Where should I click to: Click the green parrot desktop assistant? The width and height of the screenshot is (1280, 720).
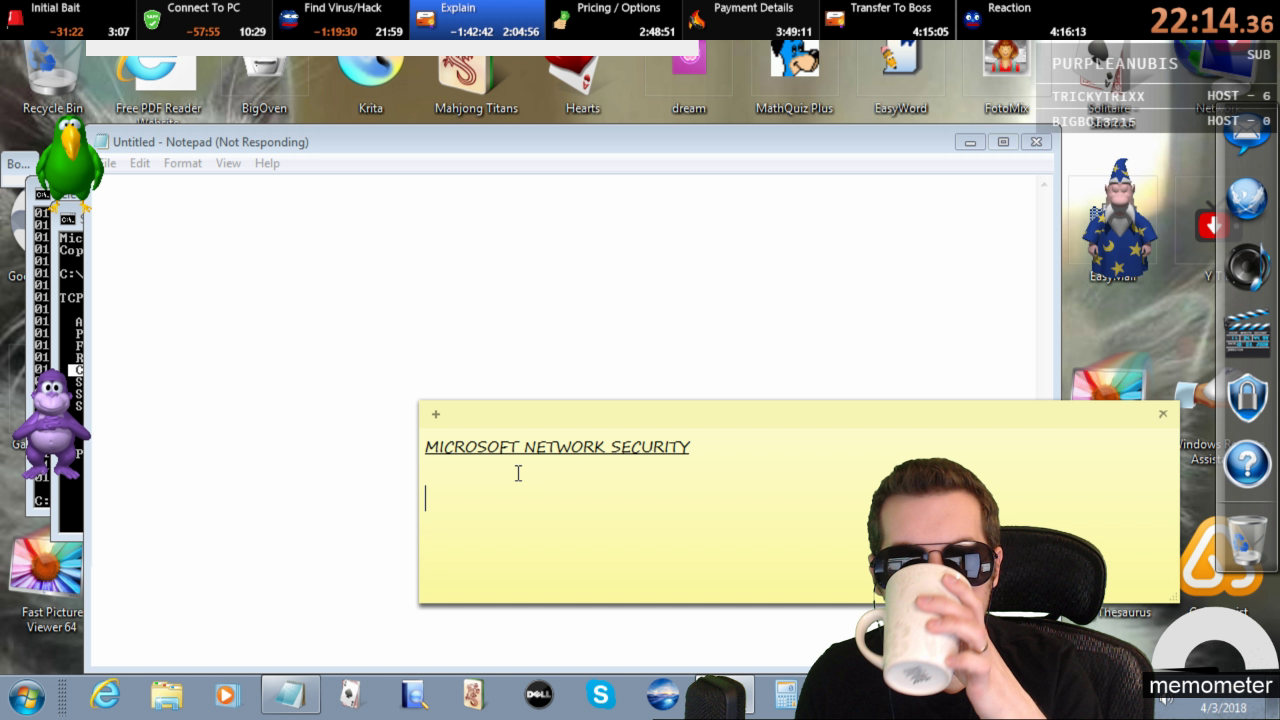coord(69,163)
